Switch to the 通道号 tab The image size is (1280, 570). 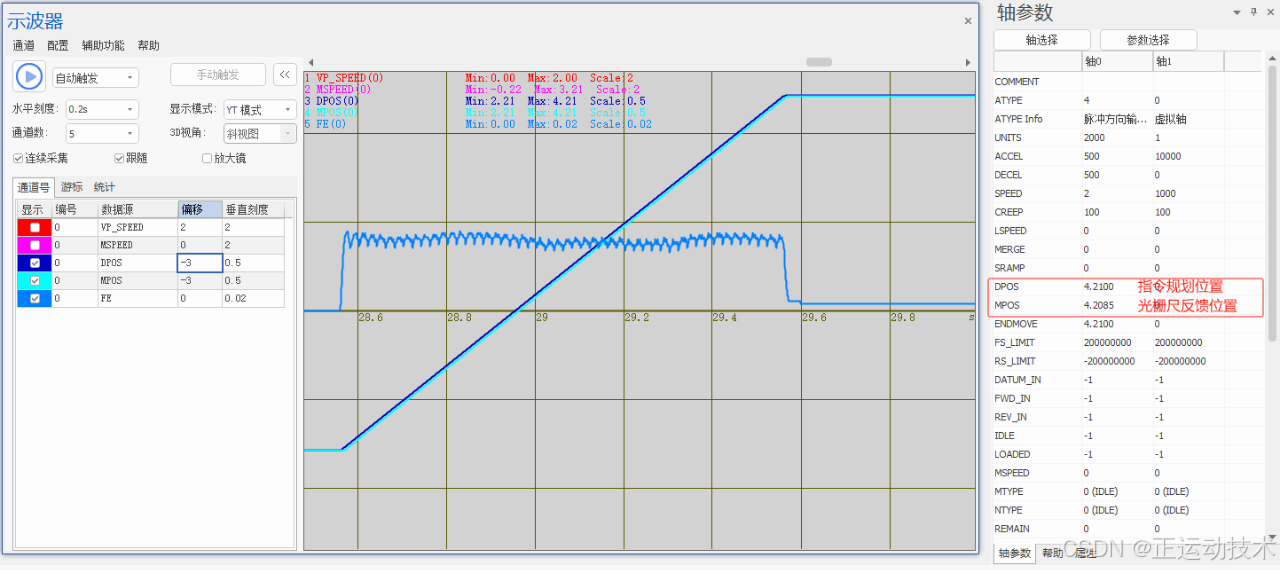tap(34, 187)
